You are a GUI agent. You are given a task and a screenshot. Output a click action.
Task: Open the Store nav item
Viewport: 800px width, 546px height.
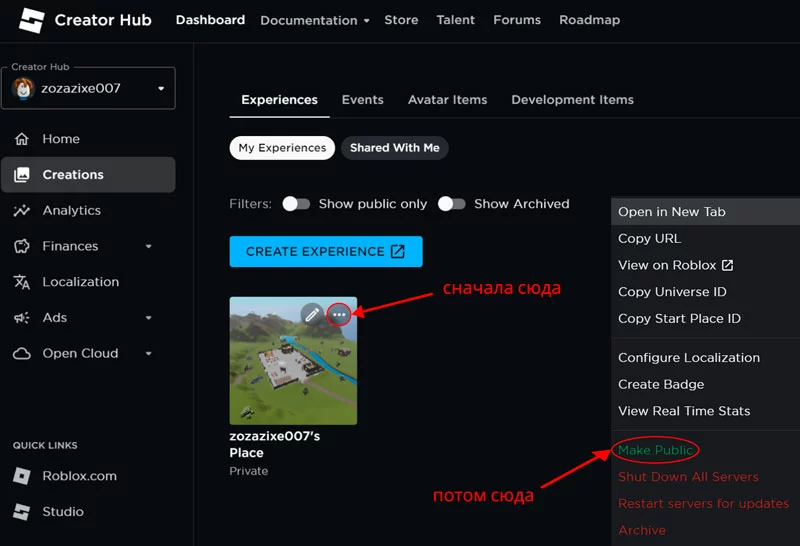point(401,20)
